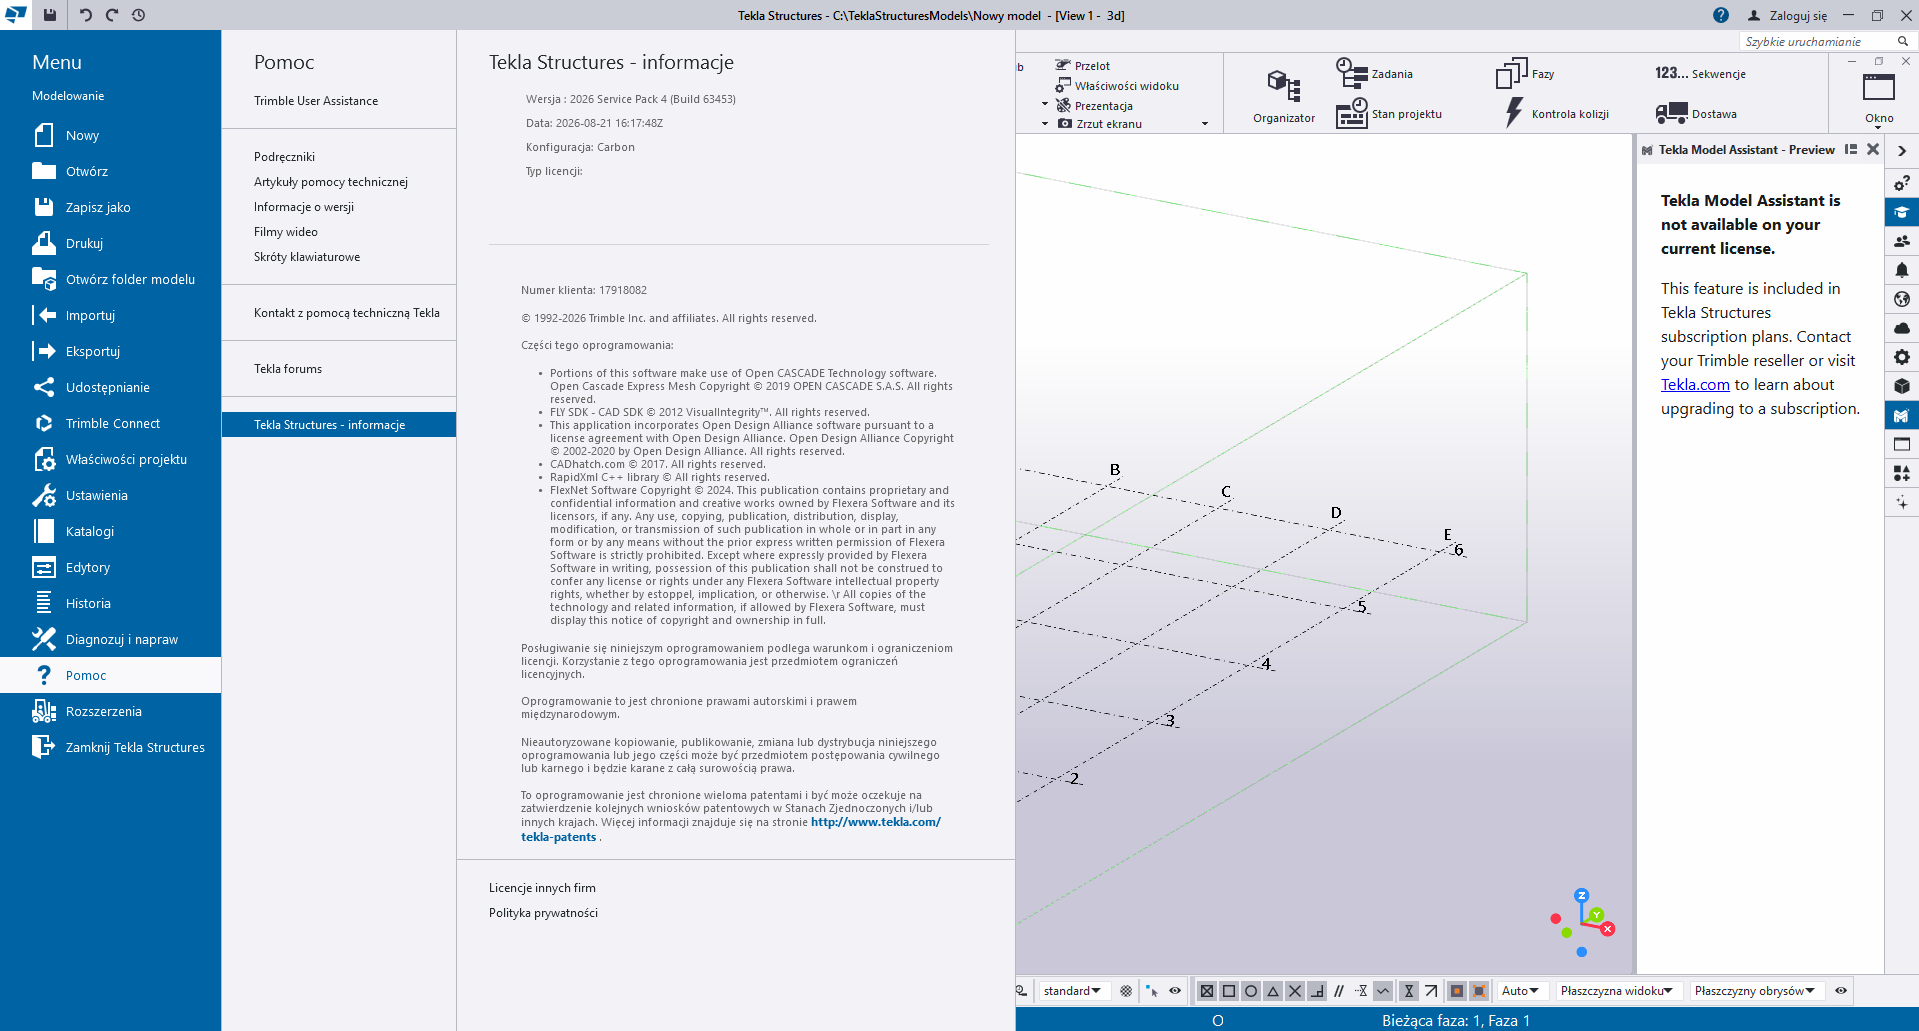Viewport: 1919px width, 1031px height.
Task: Open Polityka prywatności
Action: pyautogui.click(x=543, y=913)
